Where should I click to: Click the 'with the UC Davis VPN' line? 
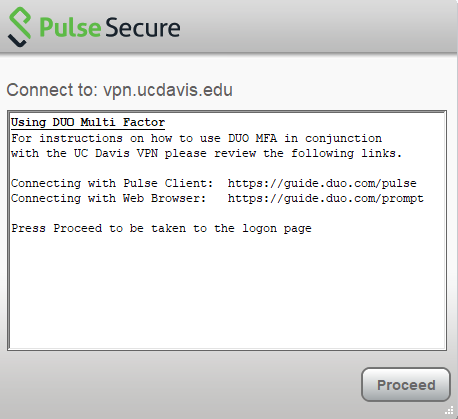pos(207,153)
